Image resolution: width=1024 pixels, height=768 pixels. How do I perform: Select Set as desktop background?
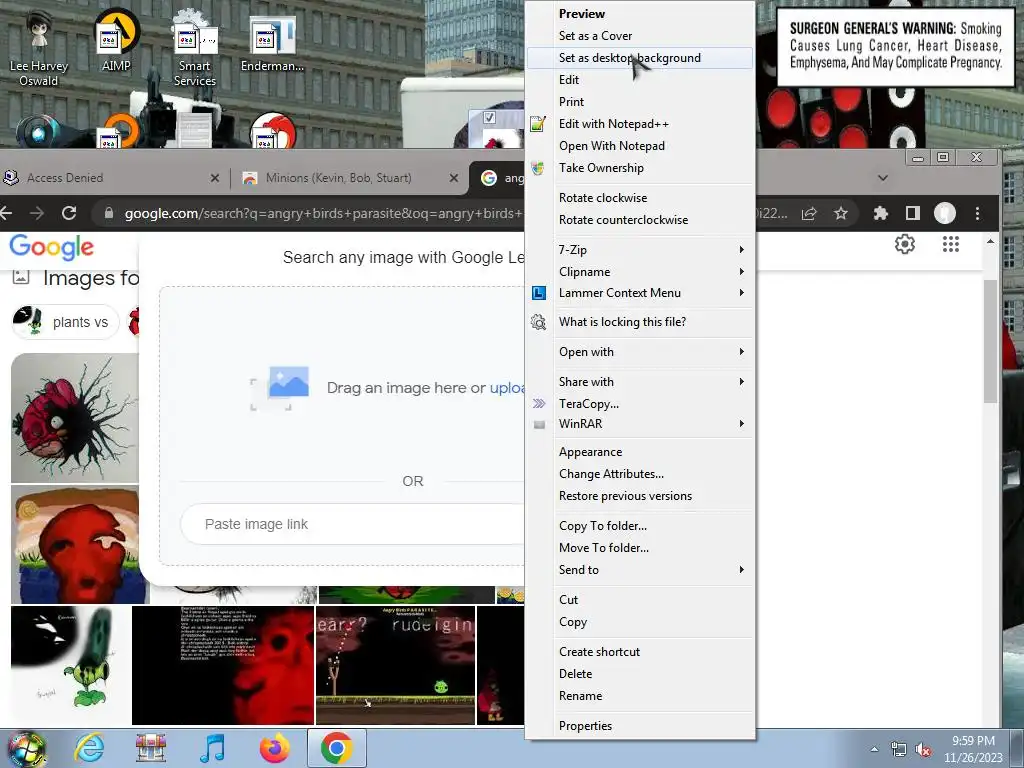pyautogui.click(x=639, y=58)
